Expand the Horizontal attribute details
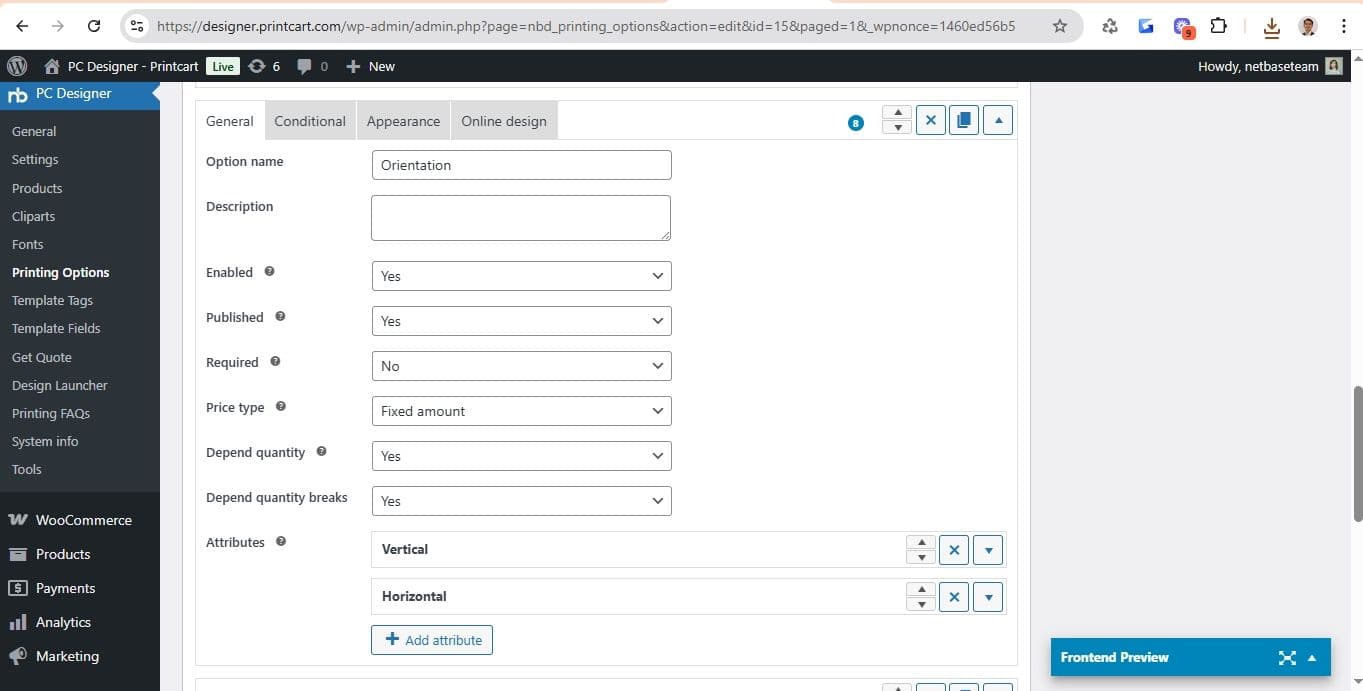Screen dimensions: 1363x691 click(988, 597)
